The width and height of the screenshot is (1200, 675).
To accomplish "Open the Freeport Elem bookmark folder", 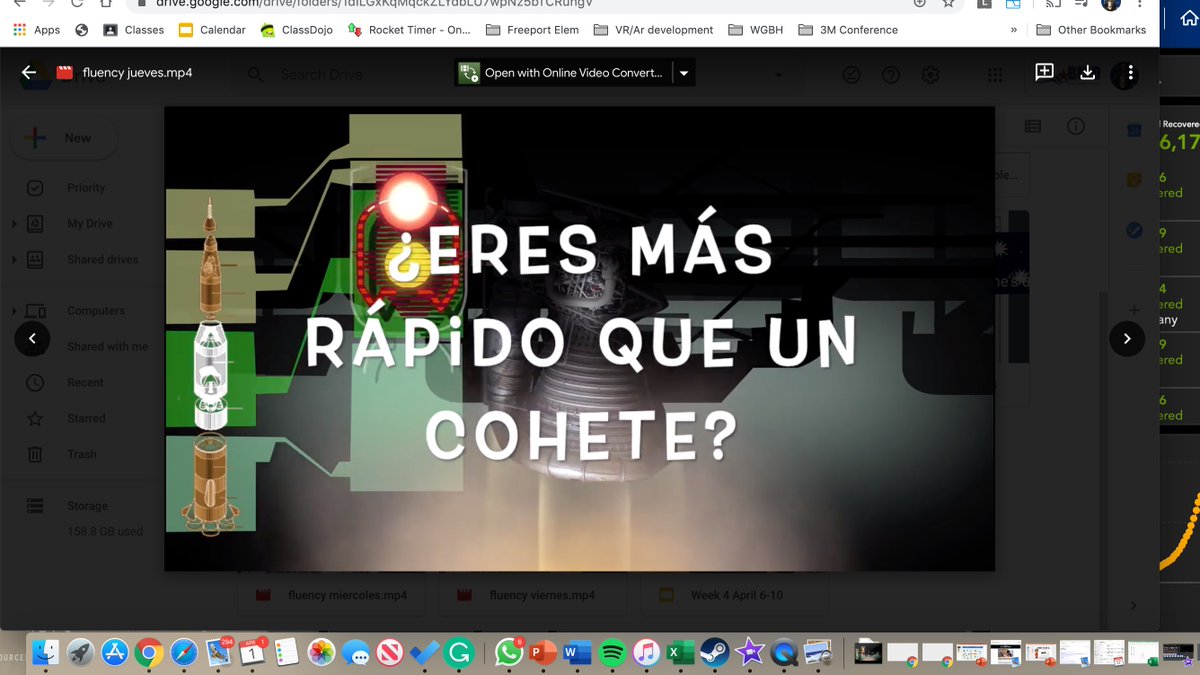I will point(532,30).
